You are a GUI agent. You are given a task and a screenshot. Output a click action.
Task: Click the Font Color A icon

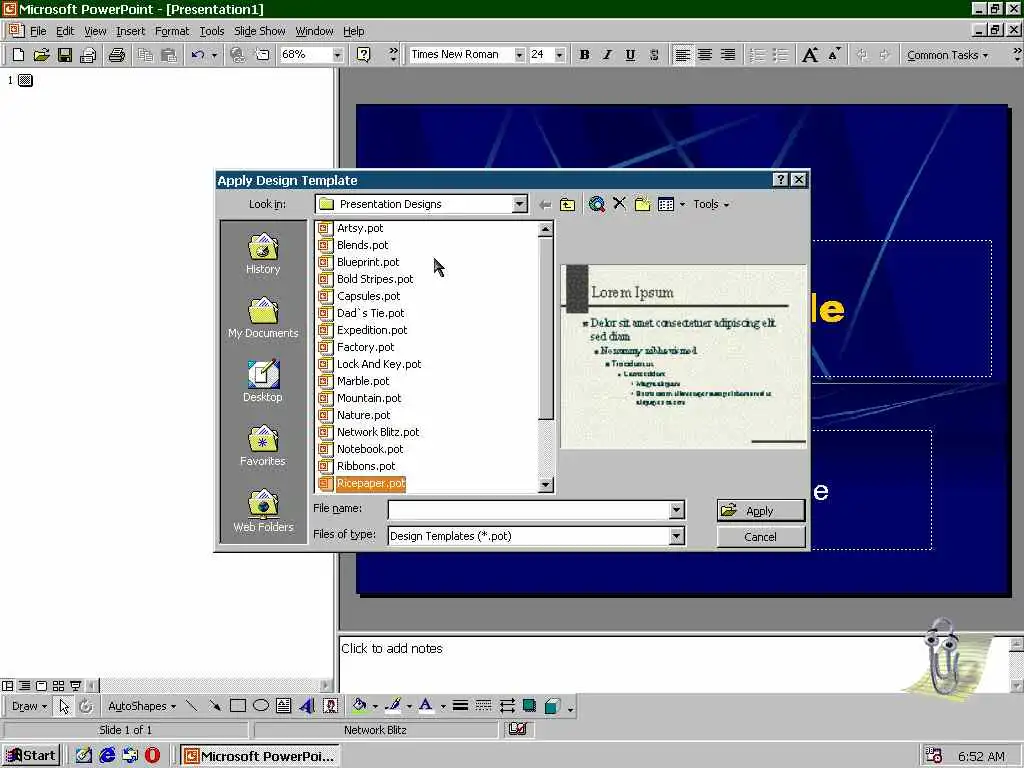click(x=426, y=706)
